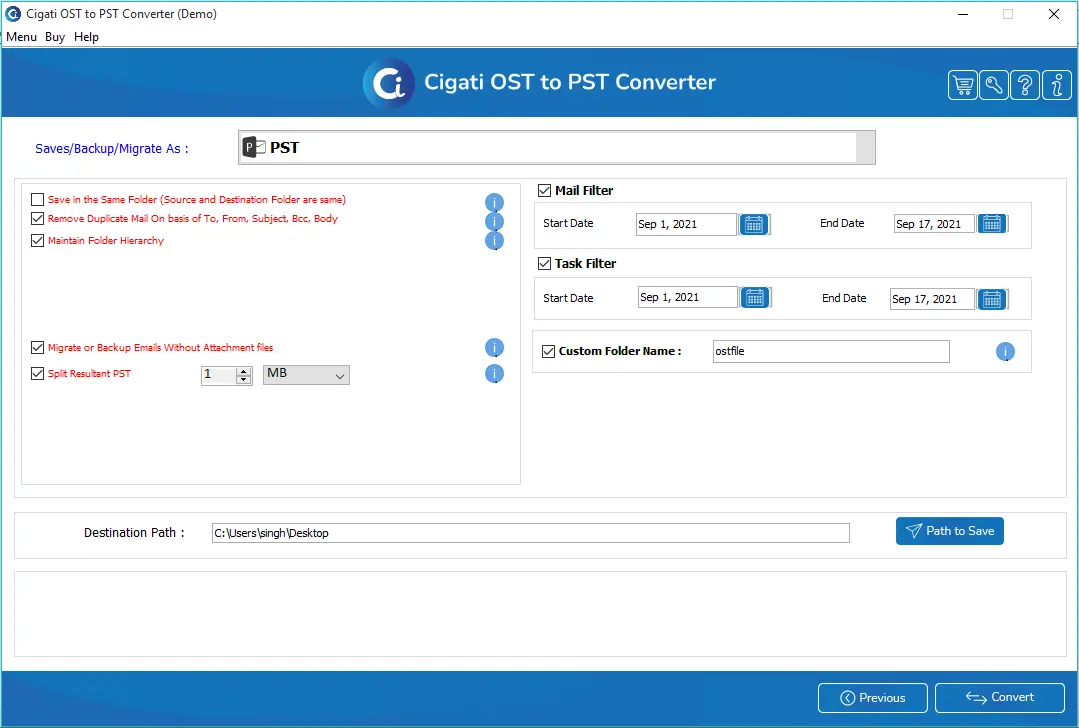Screen dimensions: 1079x728
Task: Open the Menu menu
Action: tap(21, 37)
